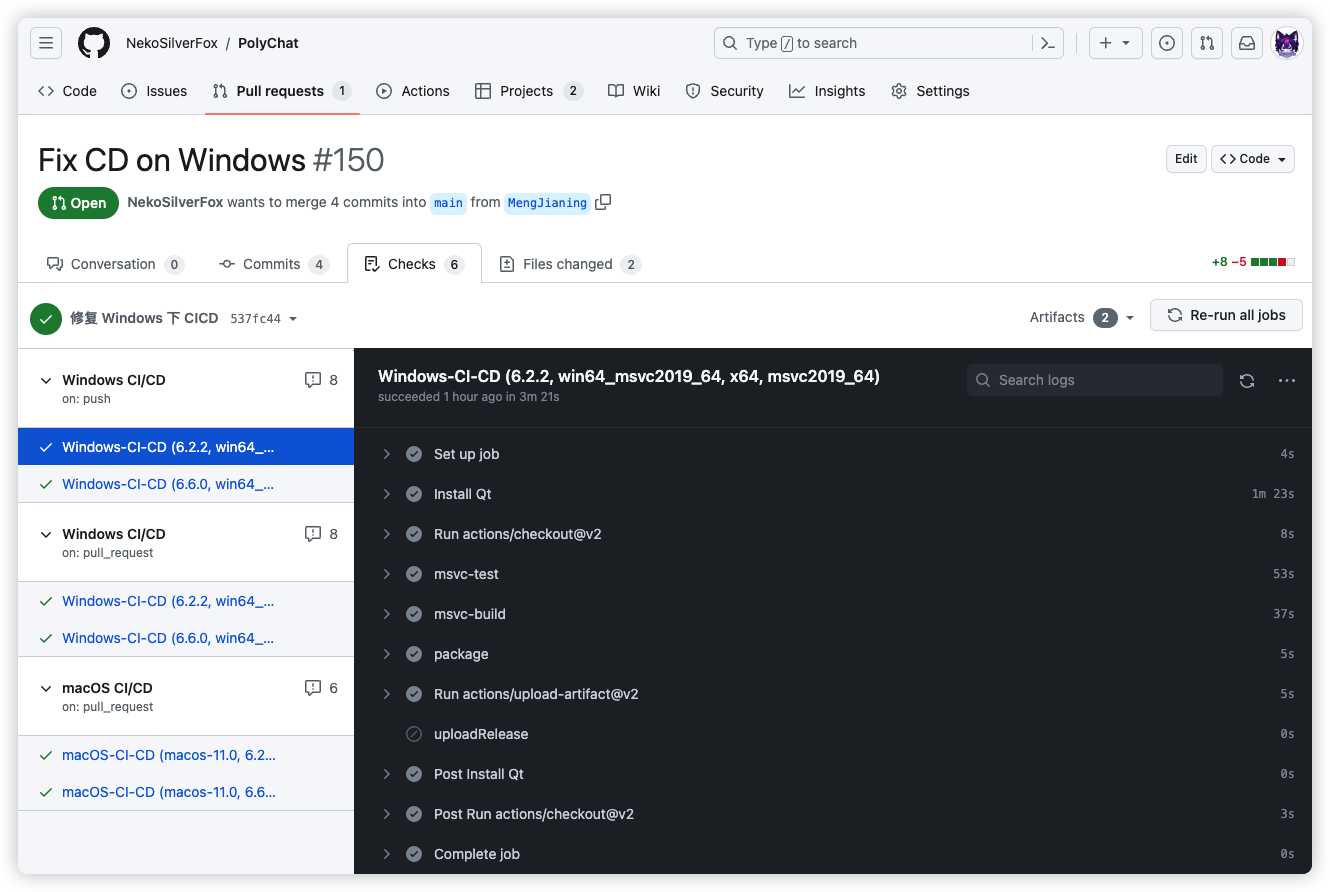Open the user avatar menu
Image resolution: width=1330 pixels, height=892 pixels.
(x=1287, y=43)
